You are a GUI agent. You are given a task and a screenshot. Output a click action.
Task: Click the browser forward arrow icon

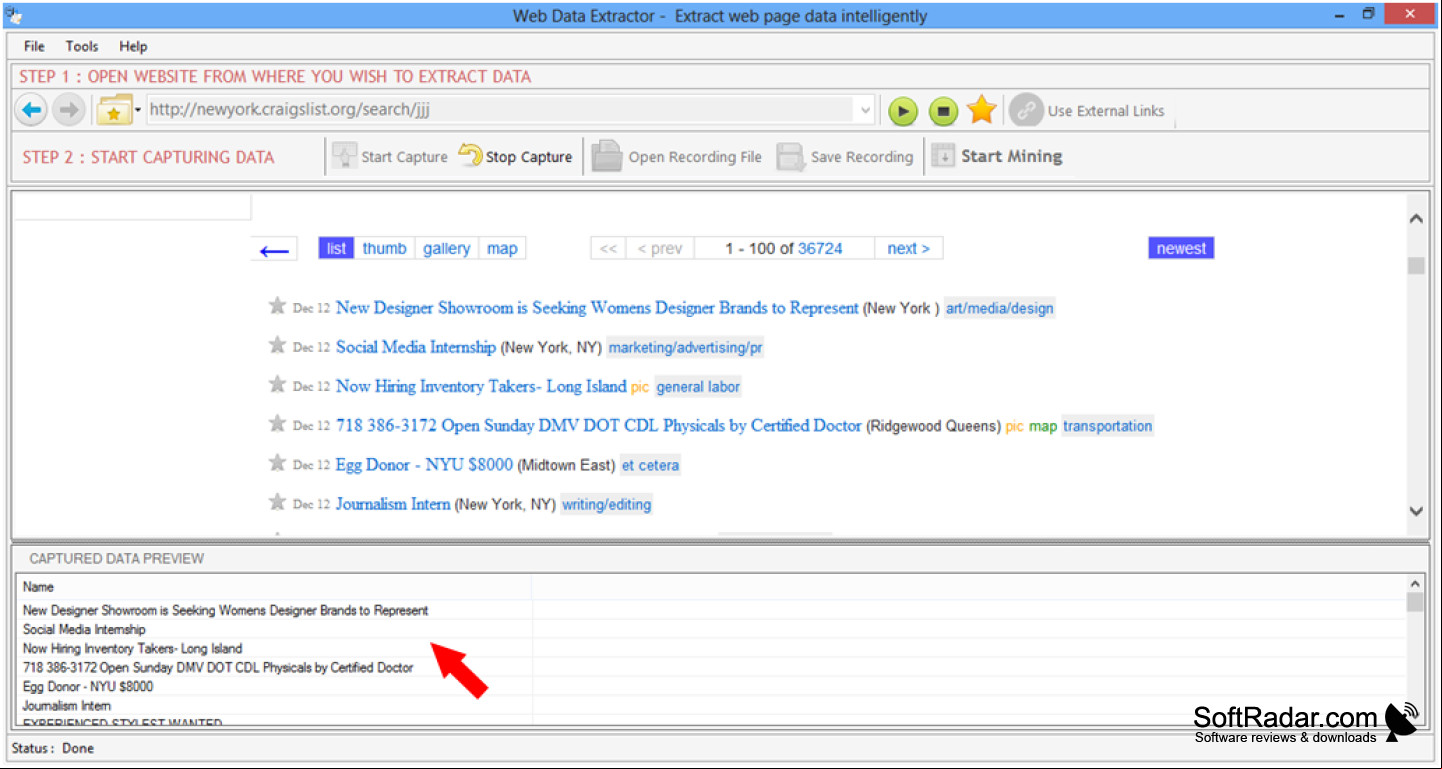(x=68, y=110)
